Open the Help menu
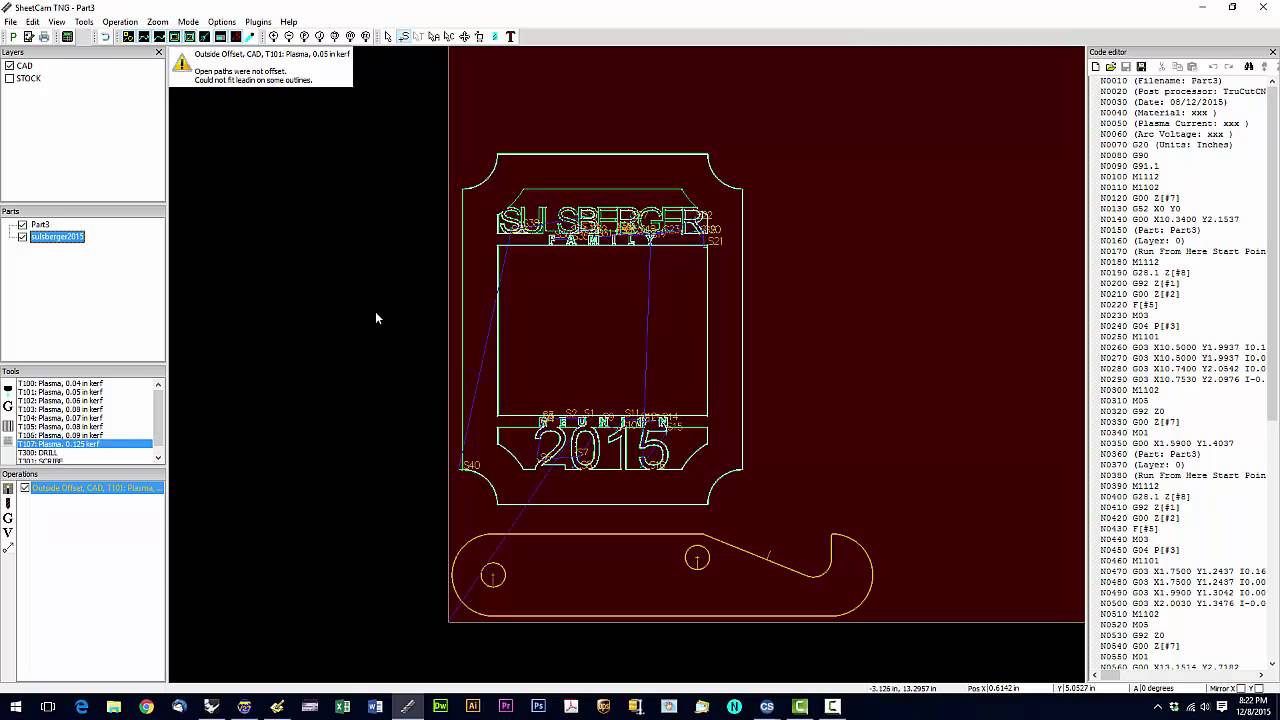 pyautogui.click(x=289, y=22)
